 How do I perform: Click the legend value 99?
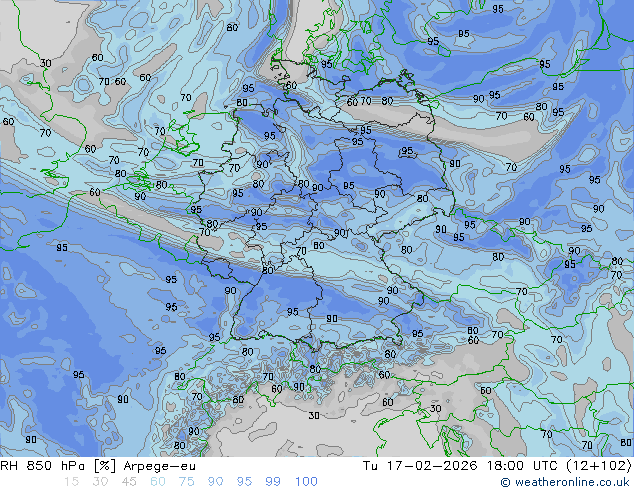pos(273,482)
